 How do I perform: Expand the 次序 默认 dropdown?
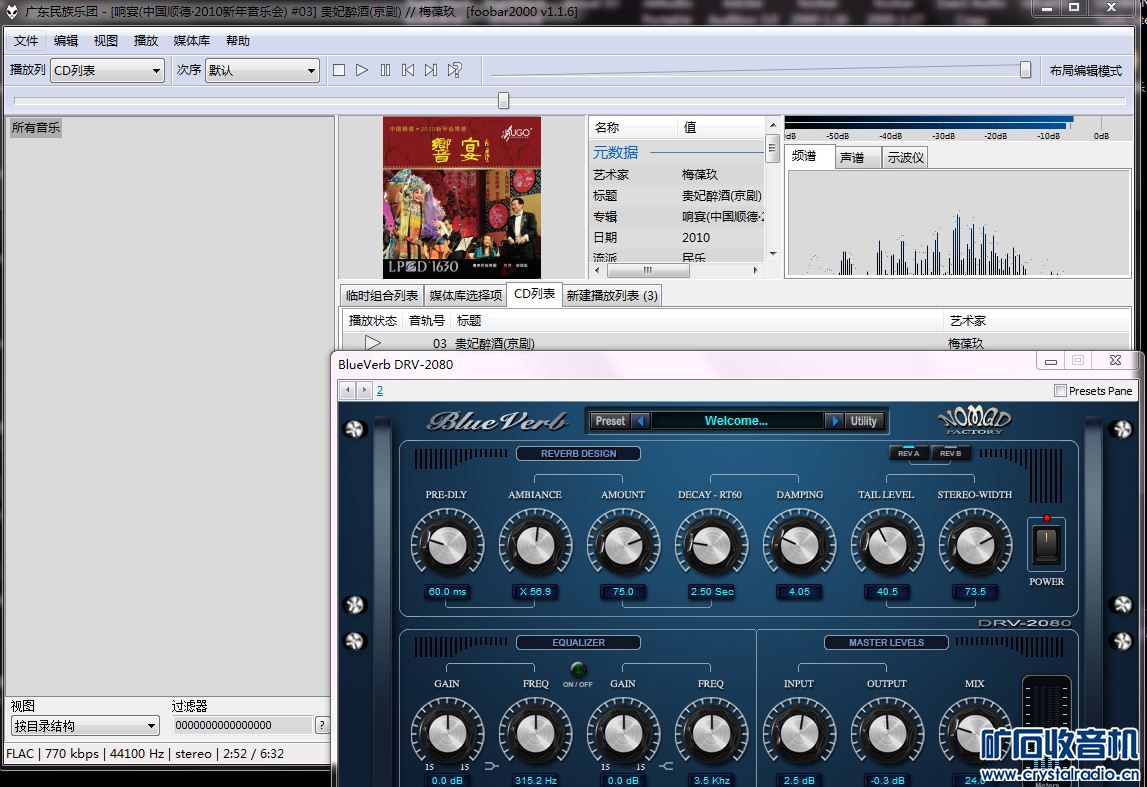click(x=262, y=70)
